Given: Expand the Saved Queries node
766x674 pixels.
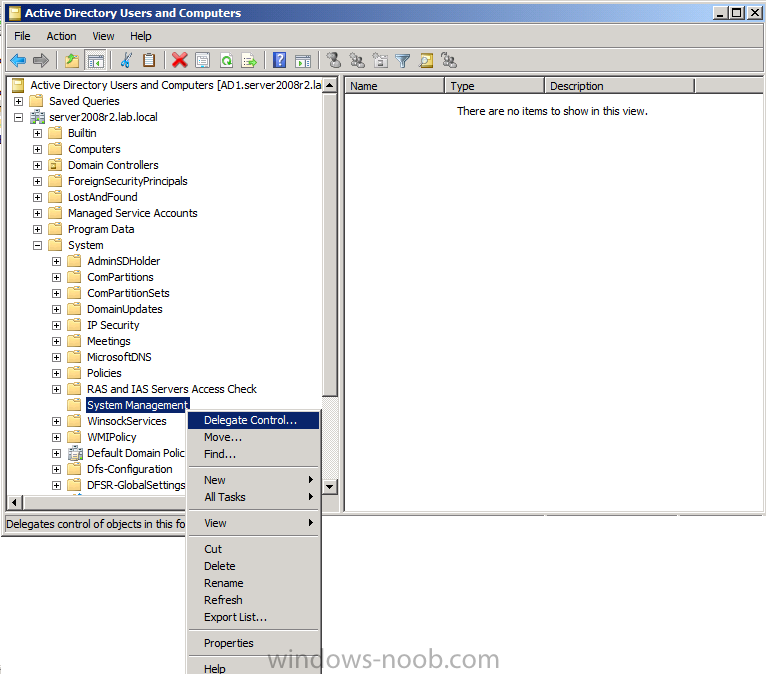Looking at the screenshot, I should click(19, 101).
